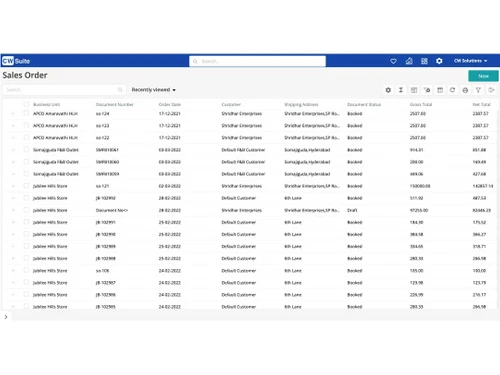Click the green New button
This screenshot has height=375, width=500.
tap(483, 76)
